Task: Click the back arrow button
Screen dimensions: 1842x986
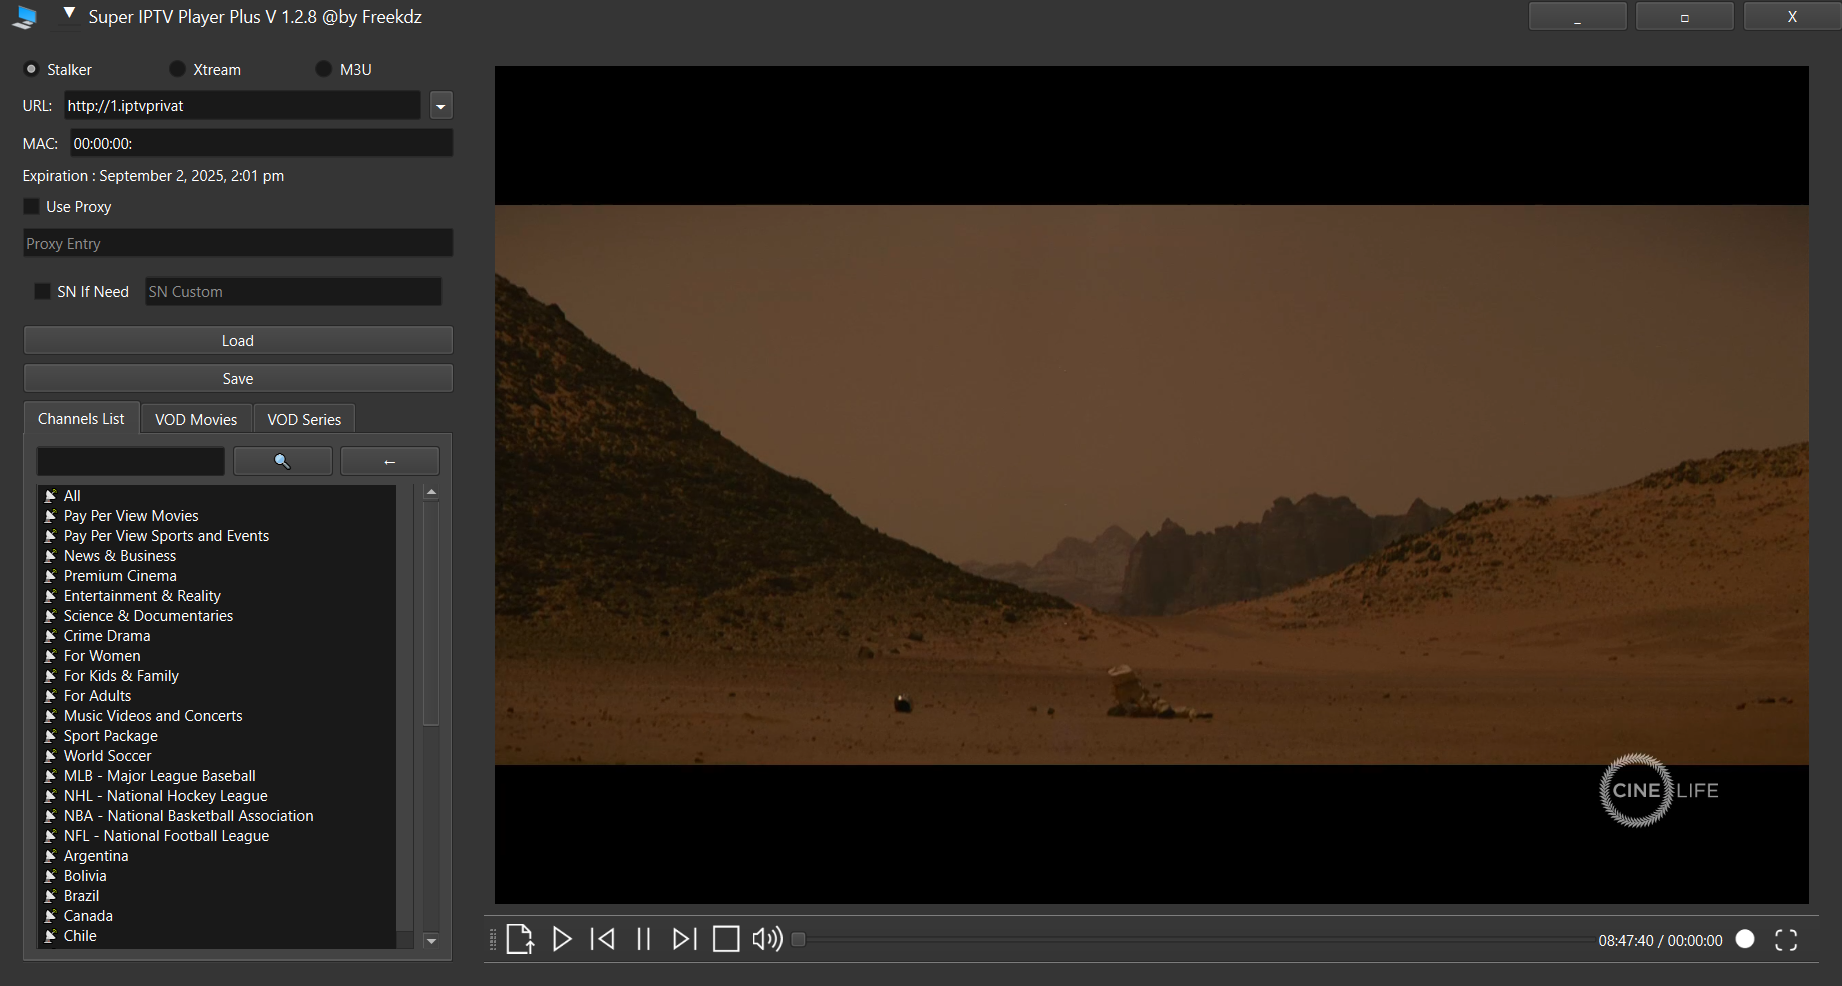Action: pos(390,461)
